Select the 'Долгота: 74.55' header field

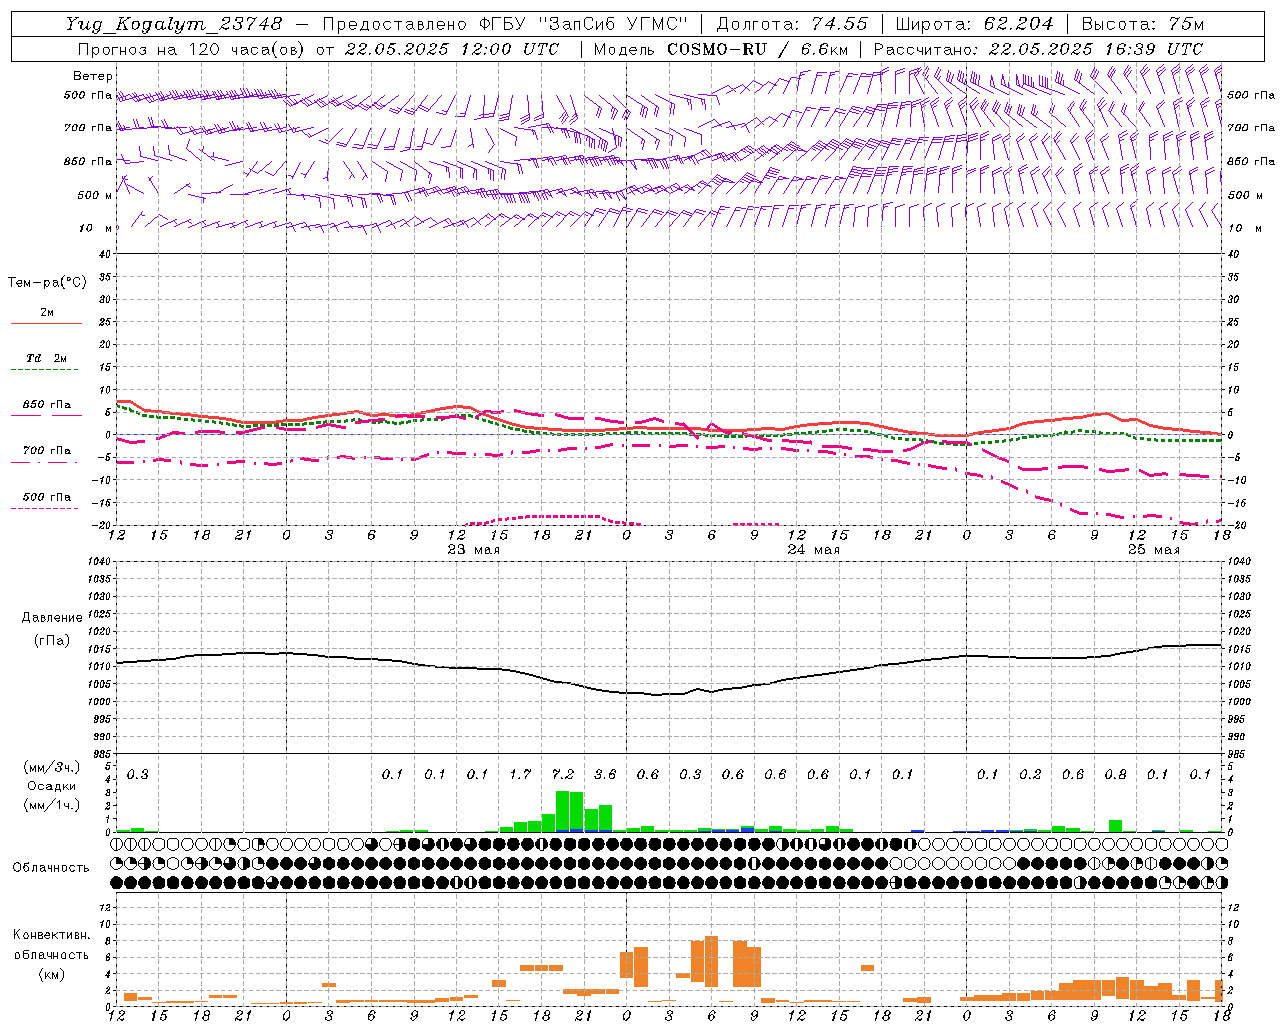pos(792,24)
